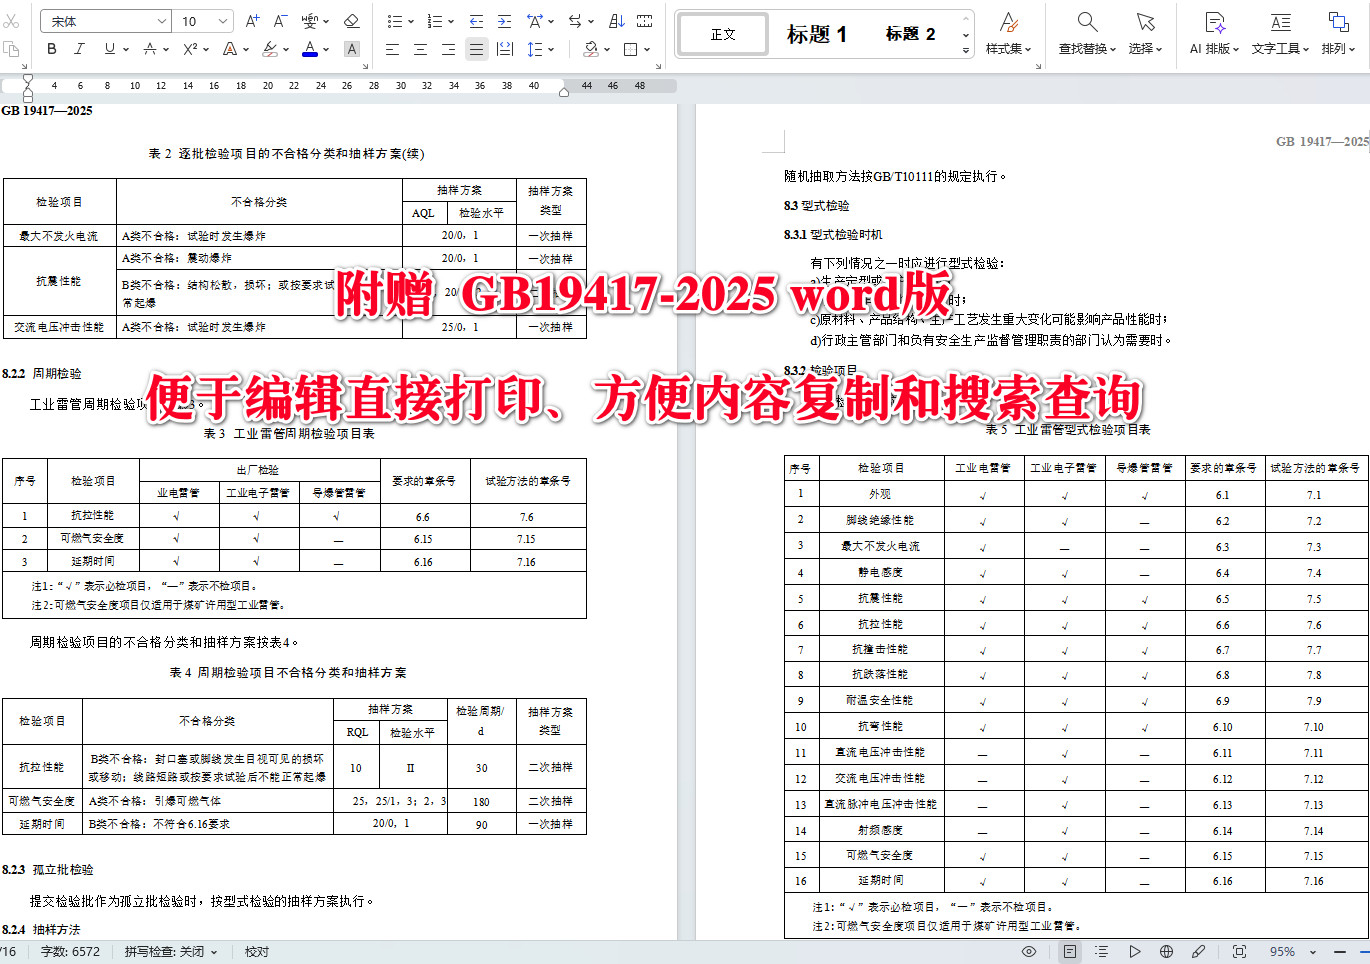The height and width of the screenshot is (964, 1370).
Task: Switch to reading mode play icon
Action: coord(1134,952)
